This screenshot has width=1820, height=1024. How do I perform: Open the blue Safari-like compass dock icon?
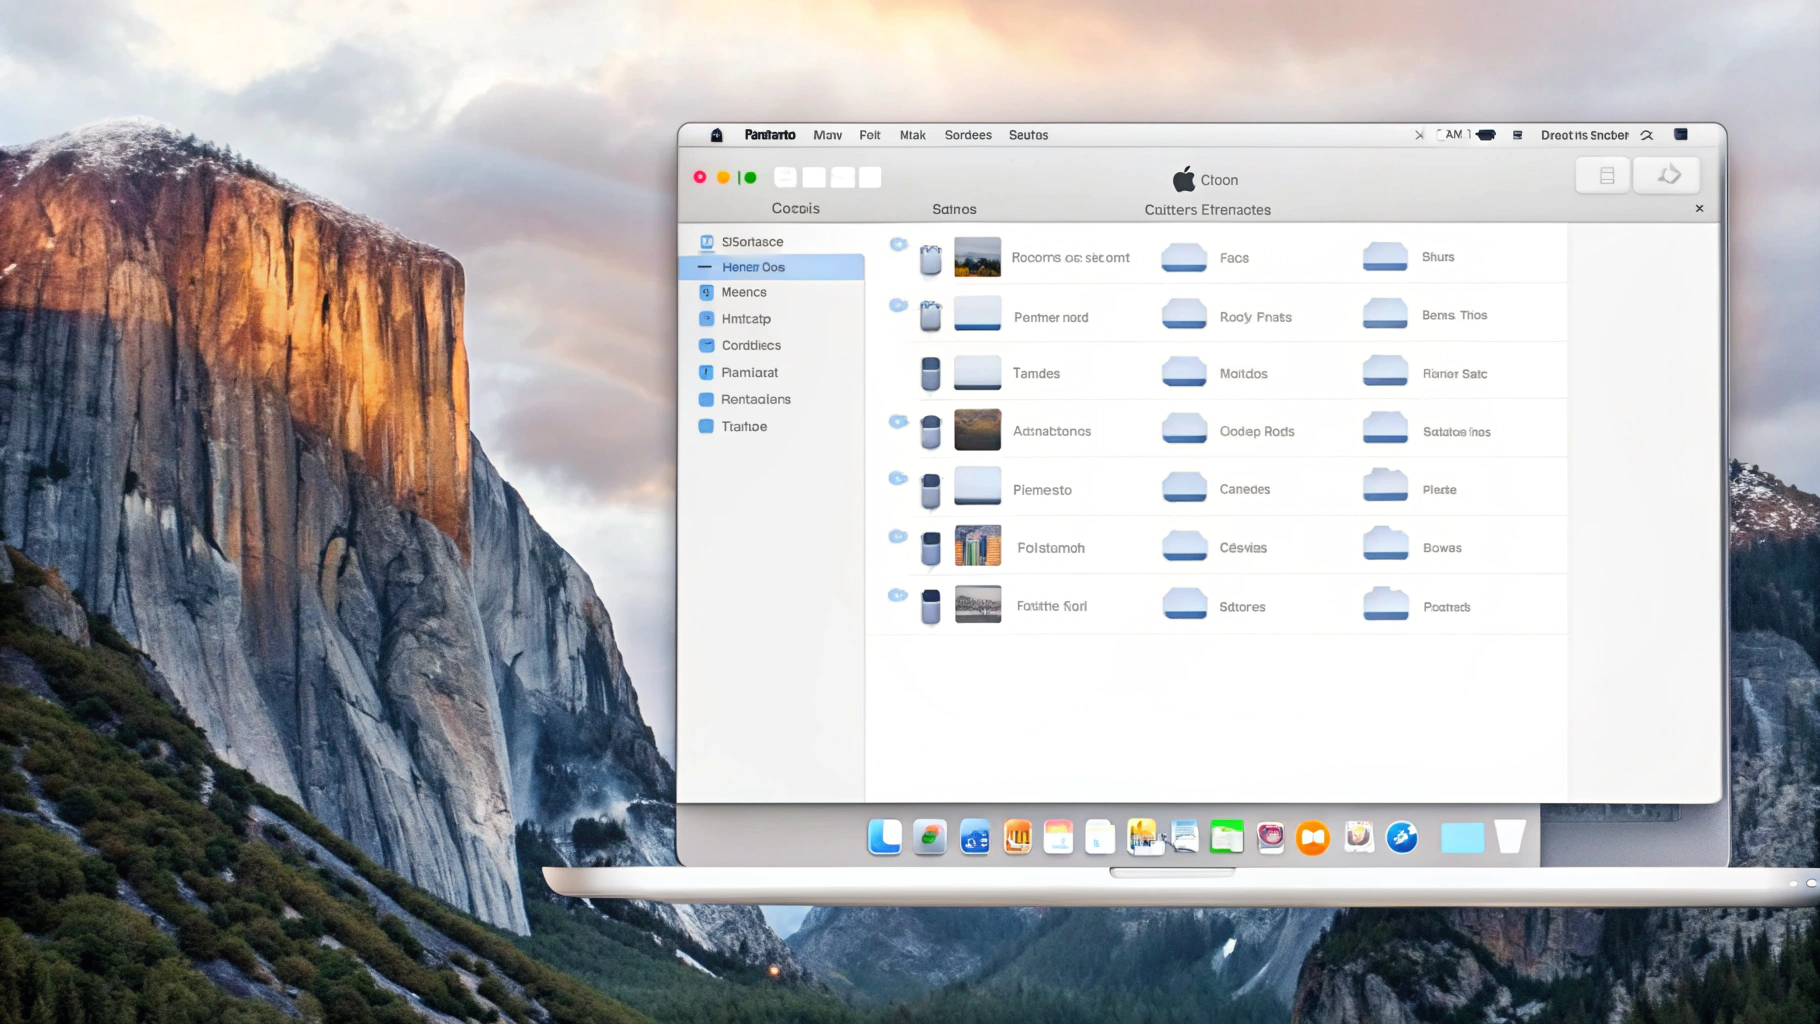pyautogui.click(x=1402, y=837)
